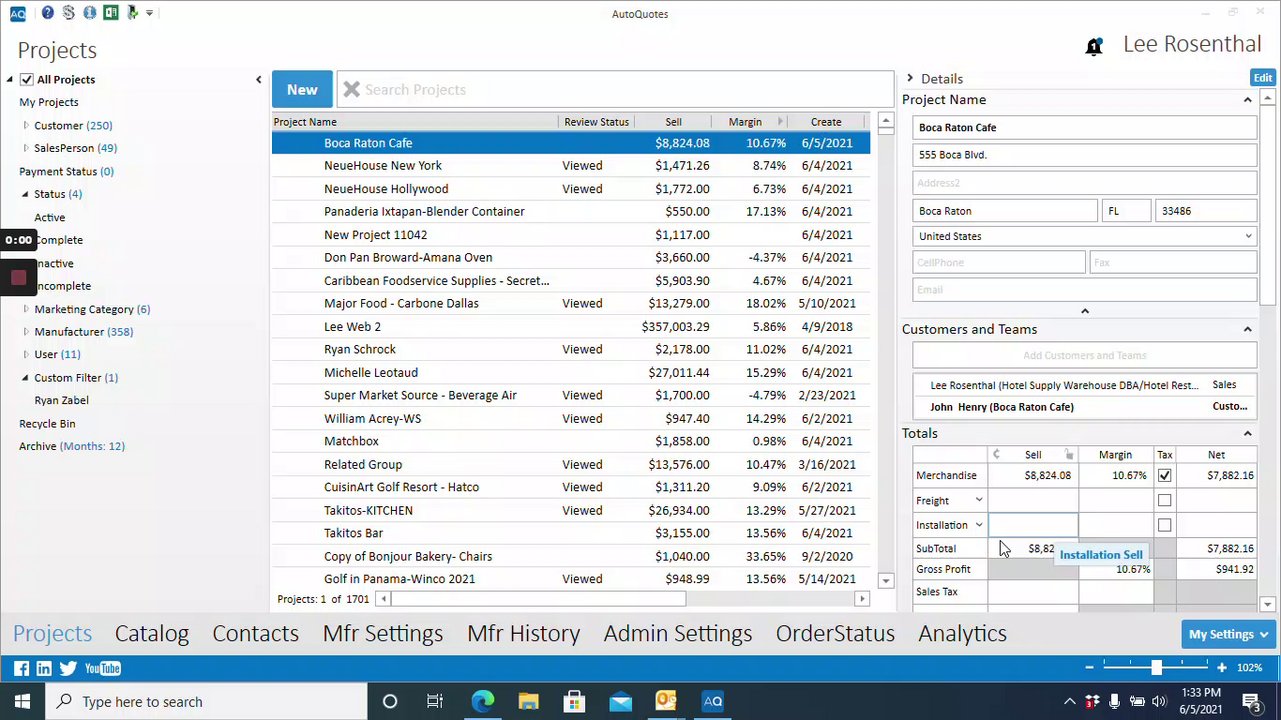
Task: Click the New project button
Action: pyautogui.click(x=302, y=90)
